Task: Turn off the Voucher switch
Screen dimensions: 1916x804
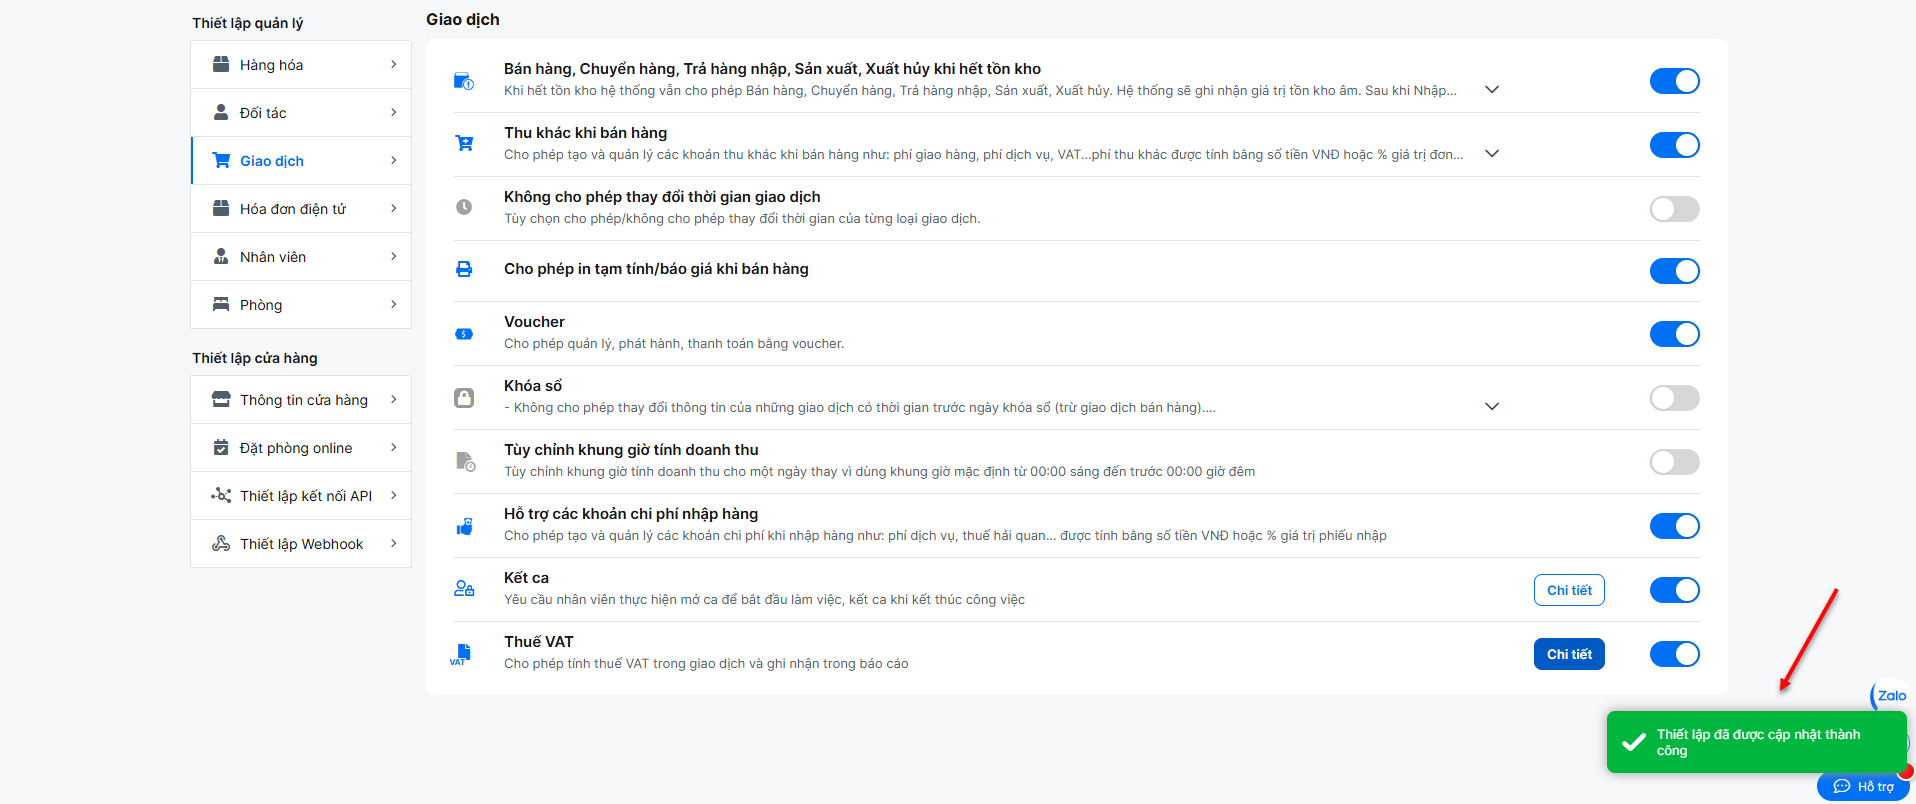Action: 1675,334
